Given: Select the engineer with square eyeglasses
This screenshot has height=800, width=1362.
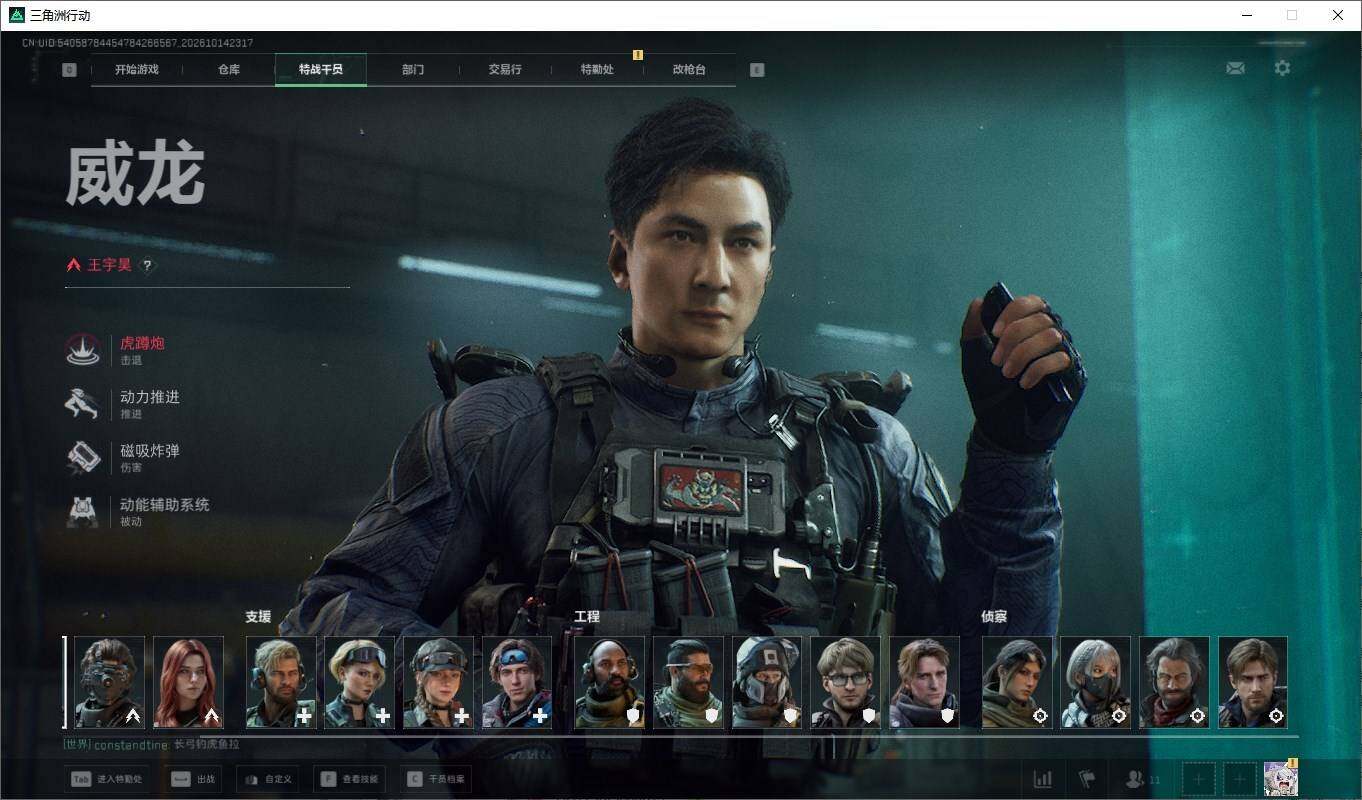Looking at the screenshot, I should coord(846,682).
